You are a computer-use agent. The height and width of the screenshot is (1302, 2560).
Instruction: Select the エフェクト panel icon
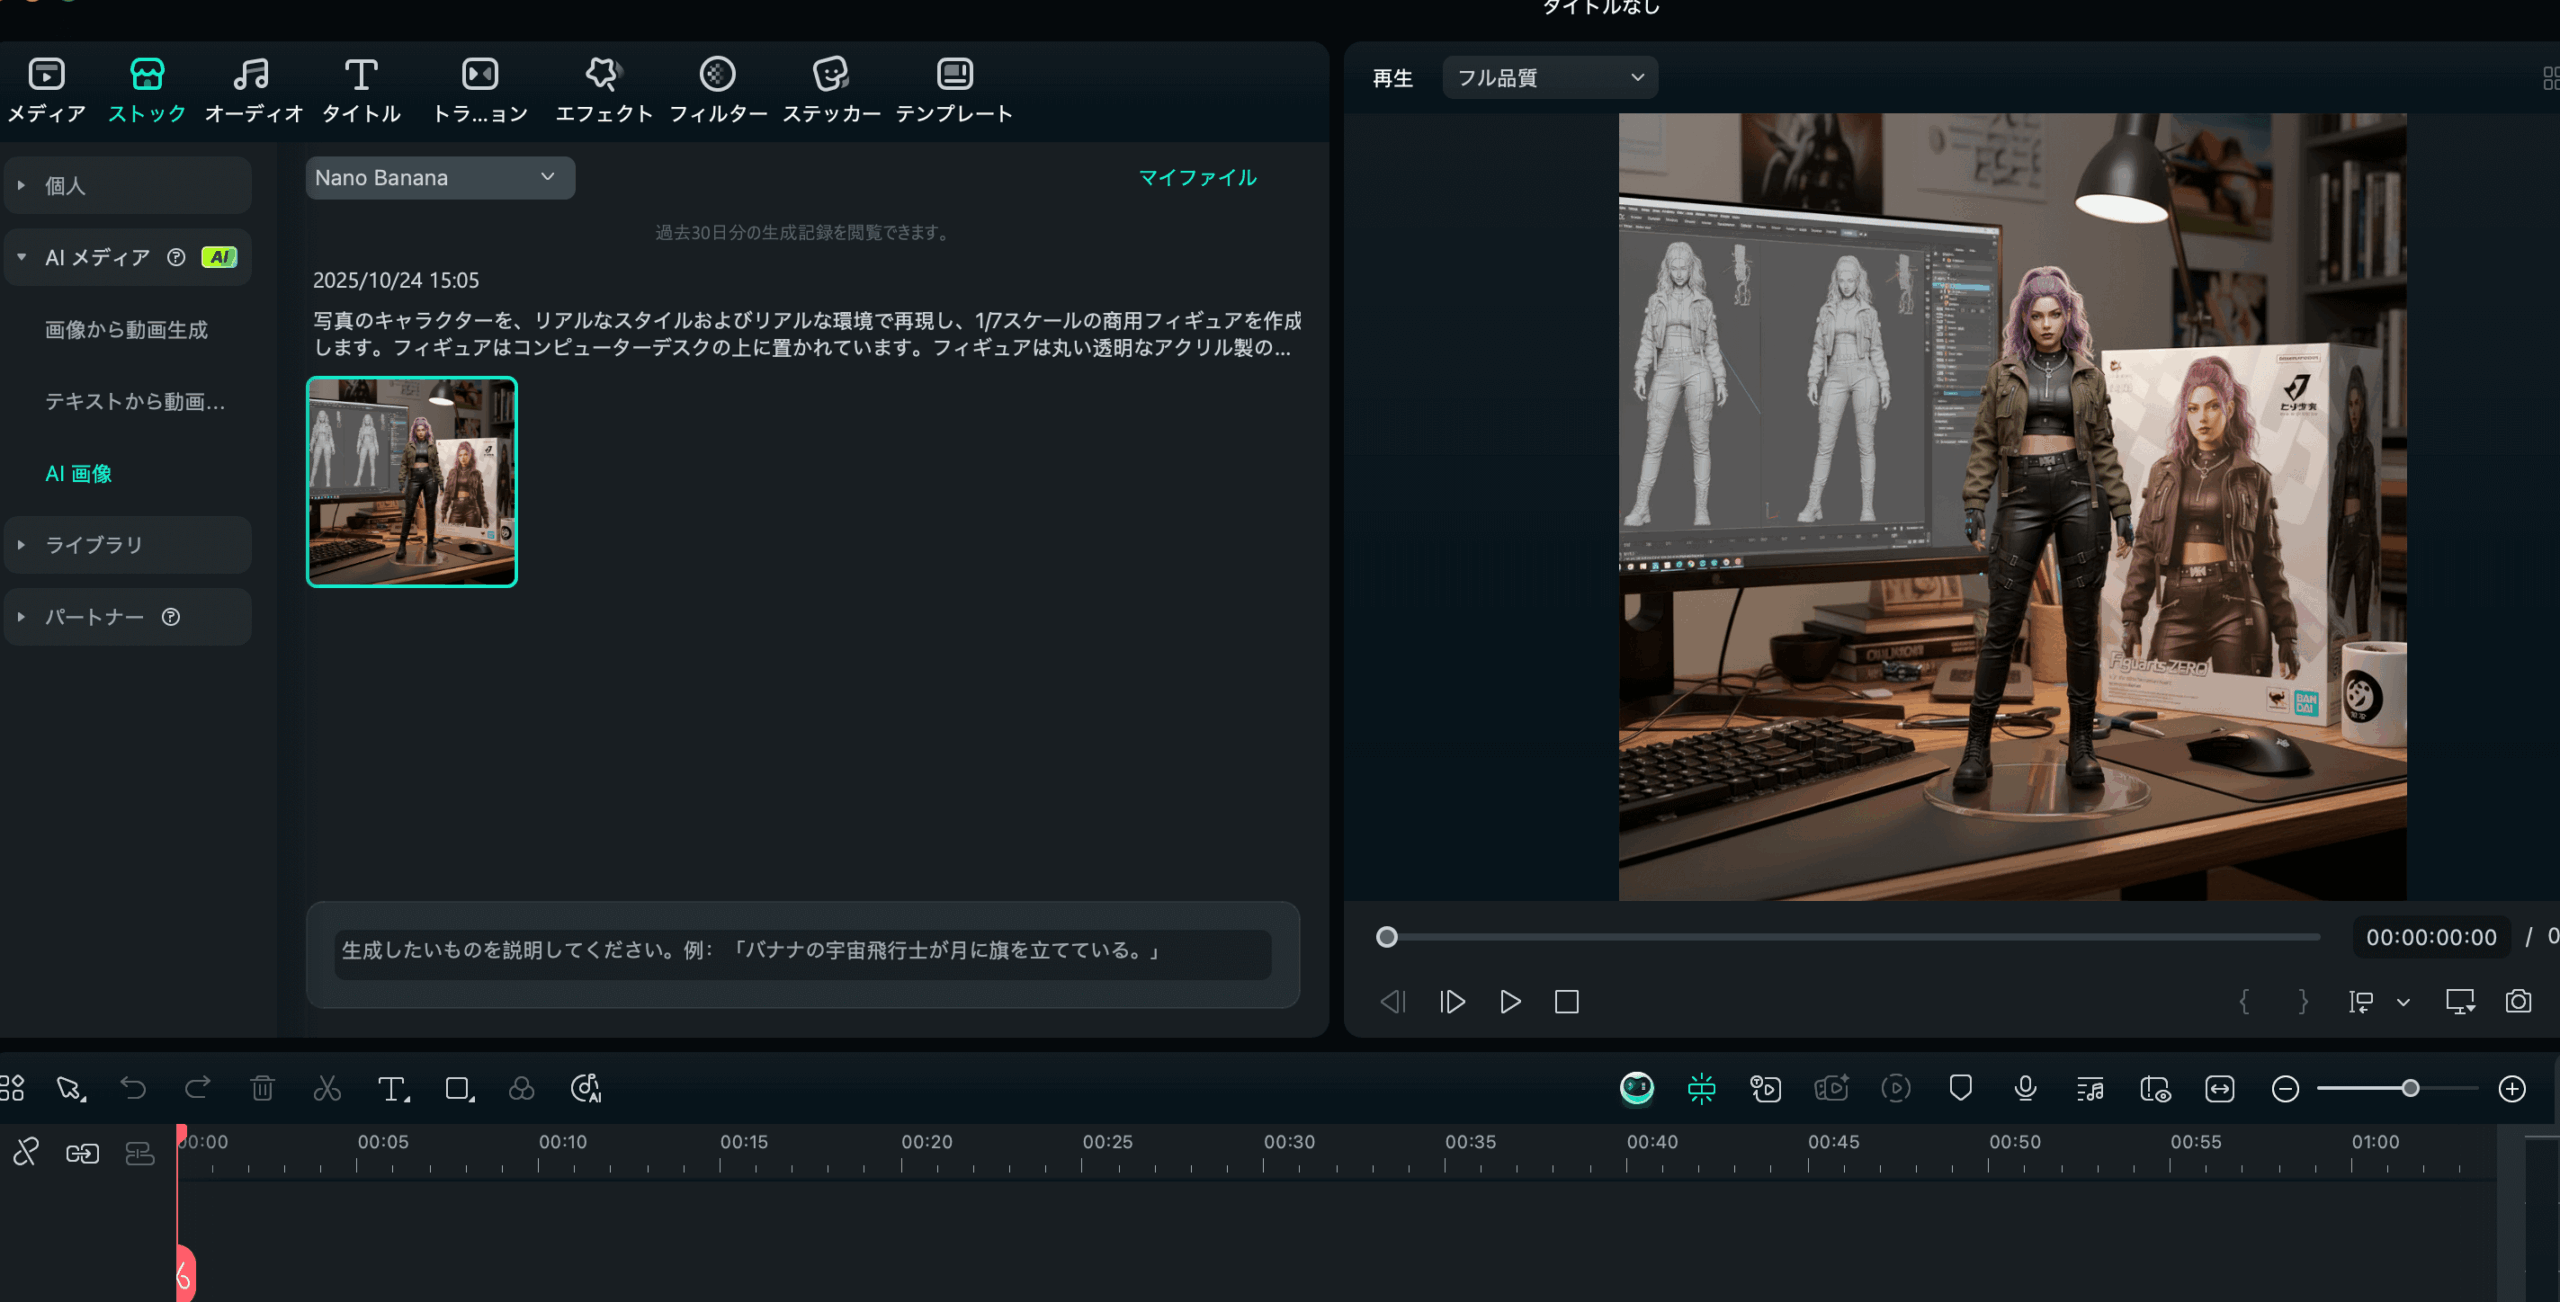pos(602,88)
